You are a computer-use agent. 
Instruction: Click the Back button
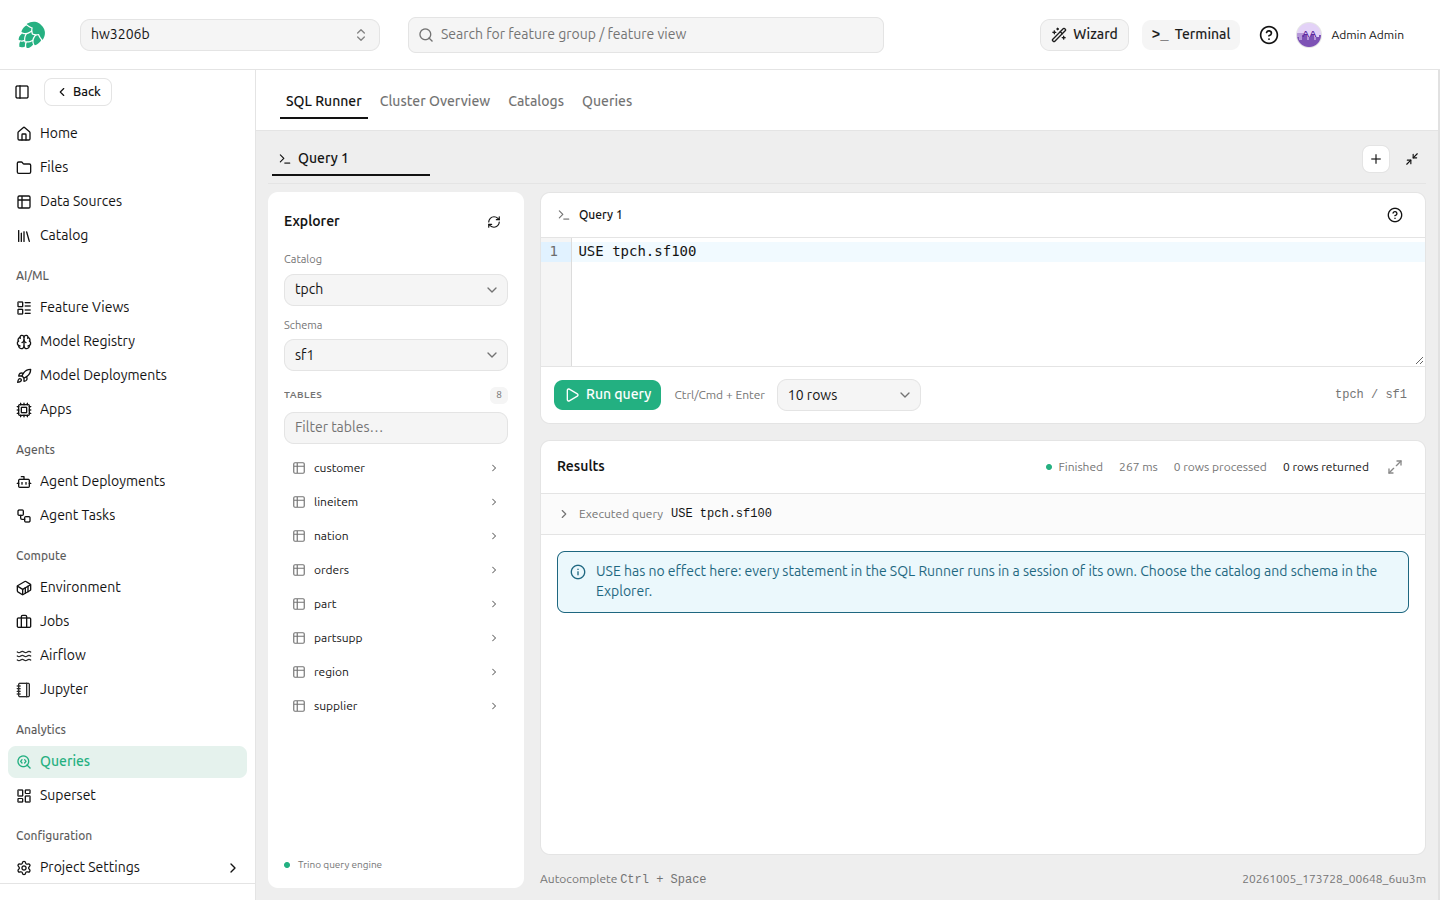click(x=78, y=92)
